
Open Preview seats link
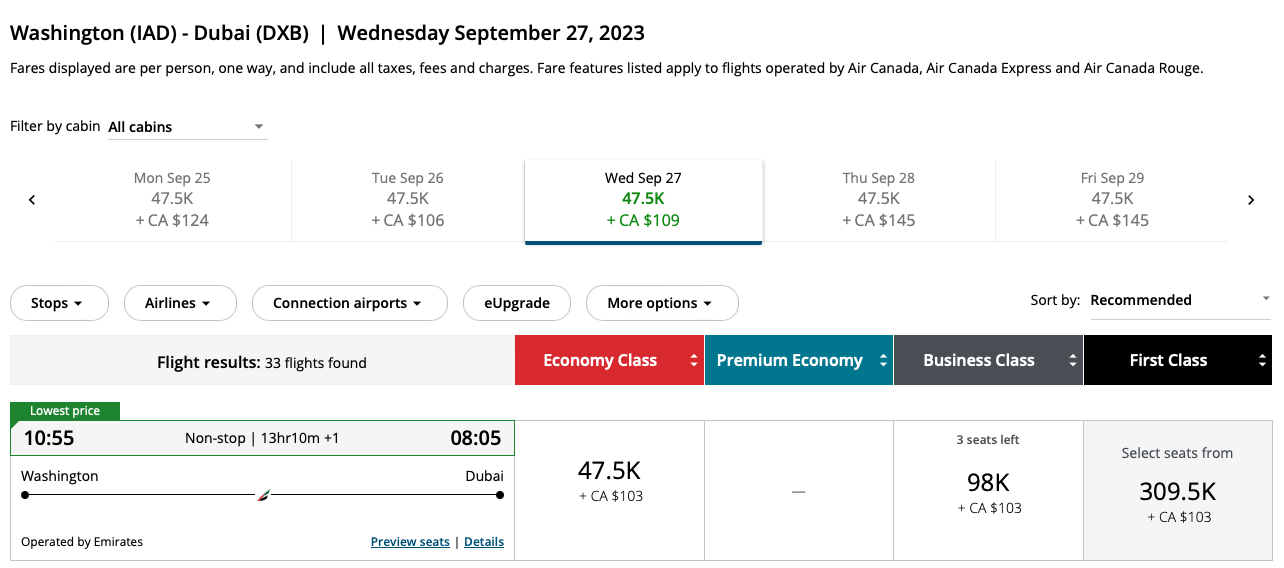410,542
